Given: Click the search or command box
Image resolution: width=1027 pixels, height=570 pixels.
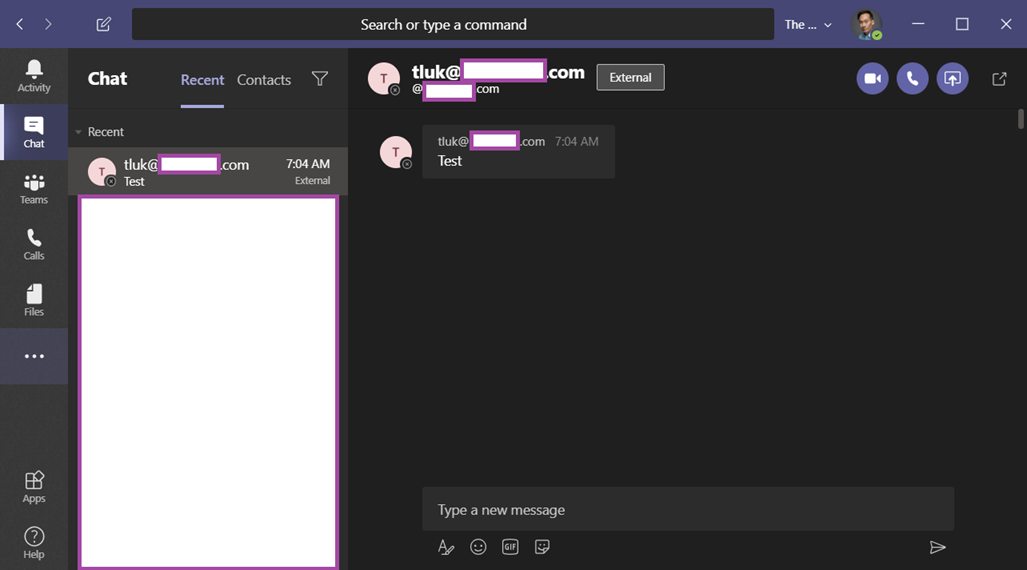Looking at the screenshot, I should pos(453,24).
